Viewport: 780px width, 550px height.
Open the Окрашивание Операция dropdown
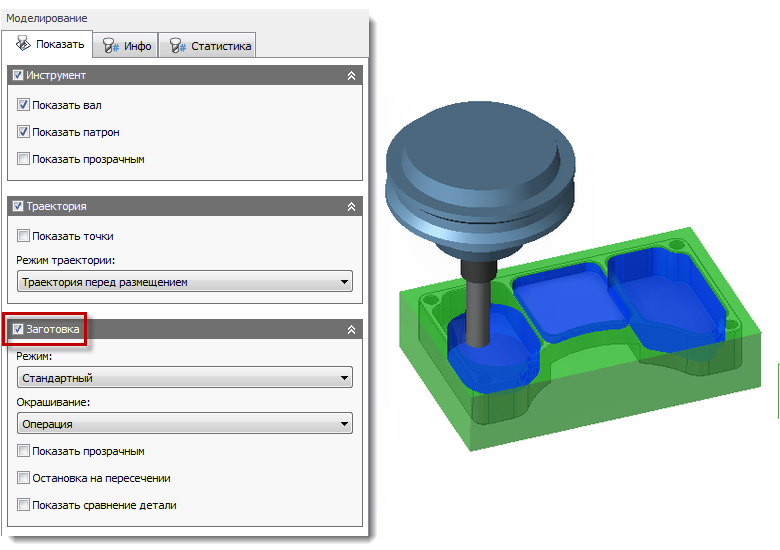[185, 424]
